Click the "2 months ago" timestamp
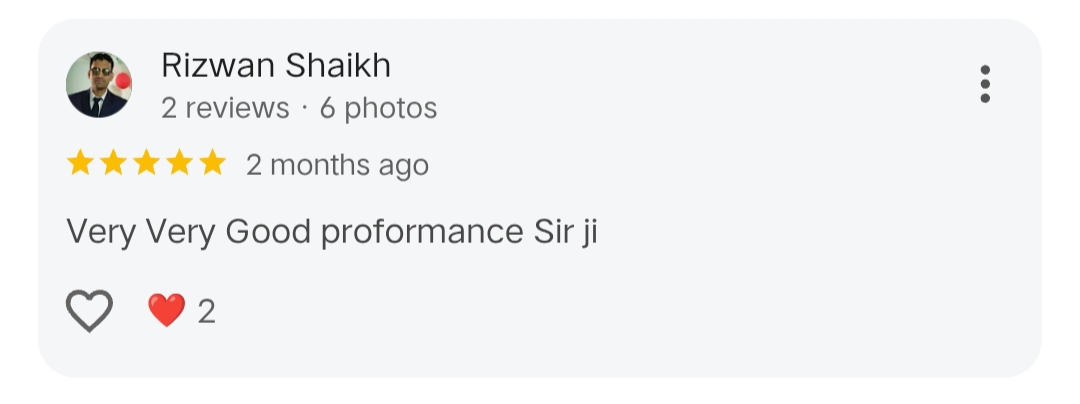The width and height of the screenshot is (1080, 404). coord(337,165)
